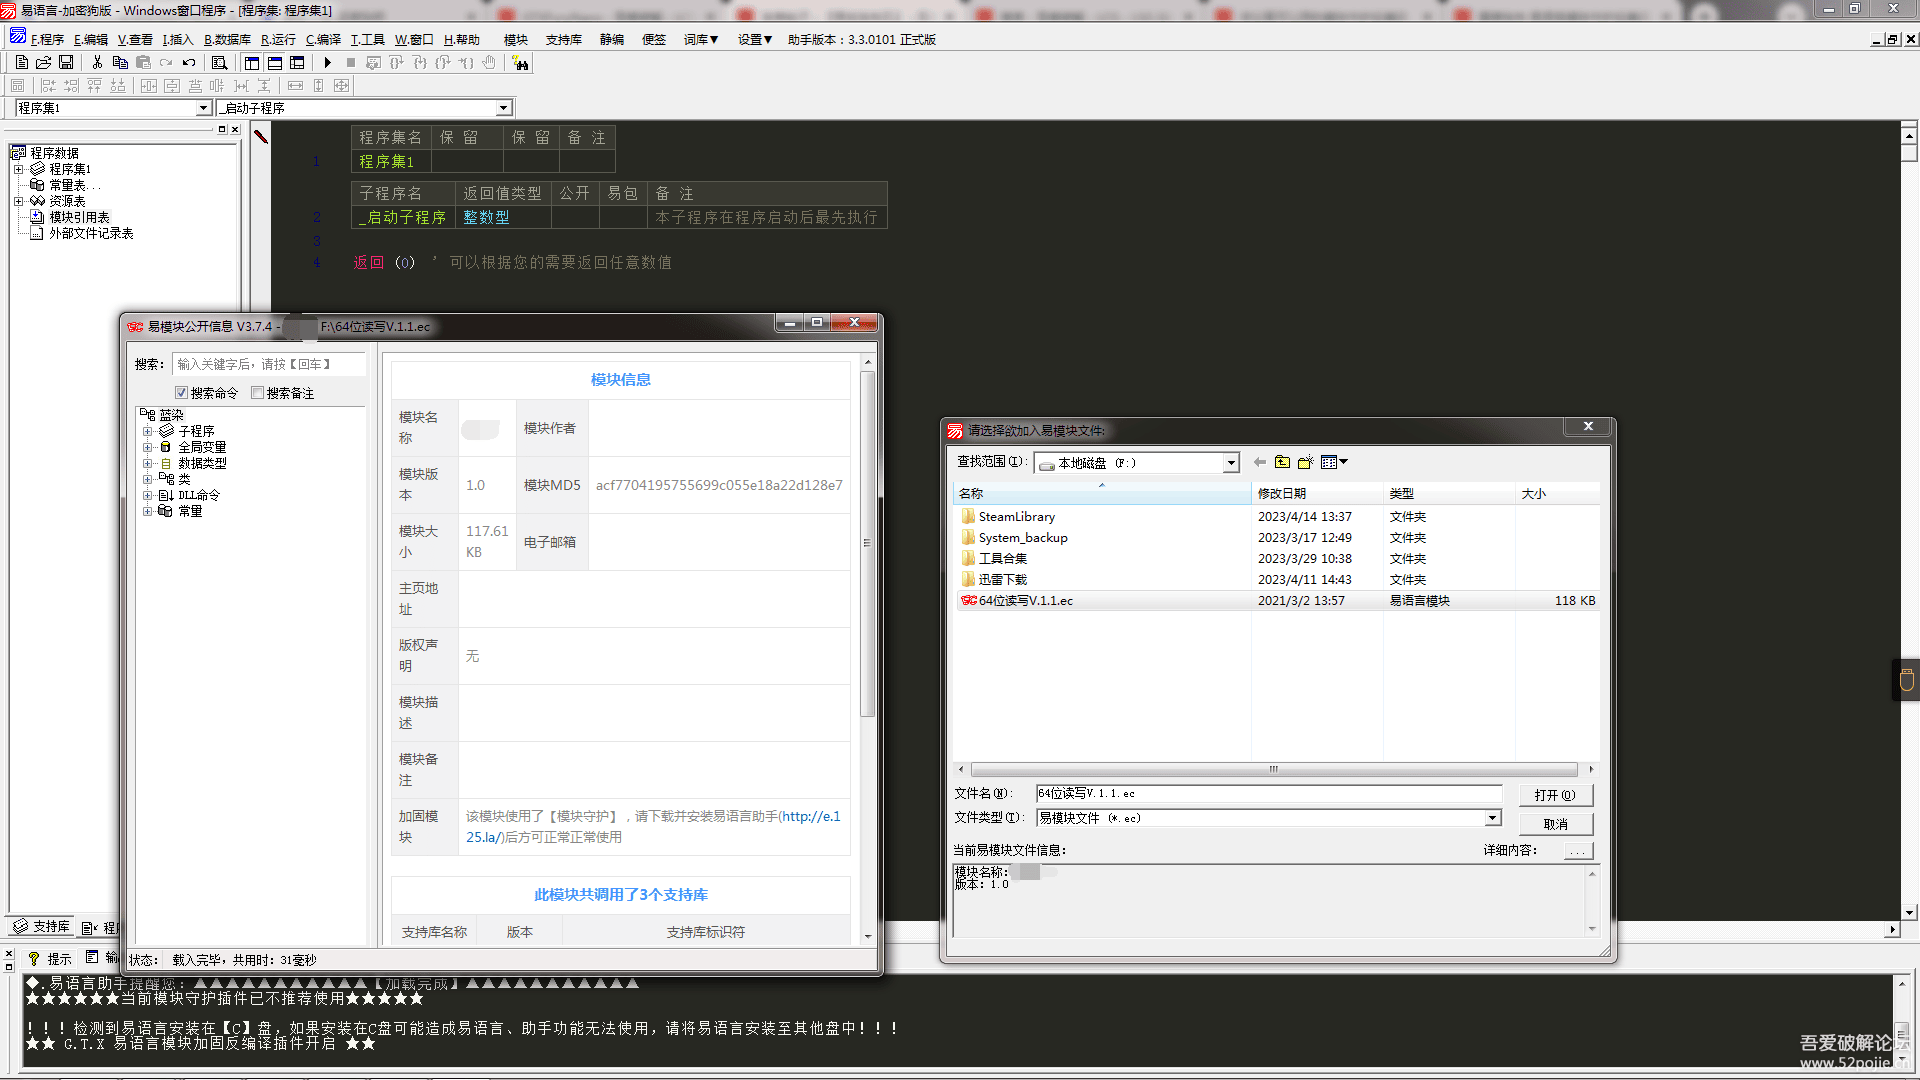Click the Up one level icon in file dialog
Image resolution: width=1920 pixels, height=1080 pixels.
tap(1282, 462)
